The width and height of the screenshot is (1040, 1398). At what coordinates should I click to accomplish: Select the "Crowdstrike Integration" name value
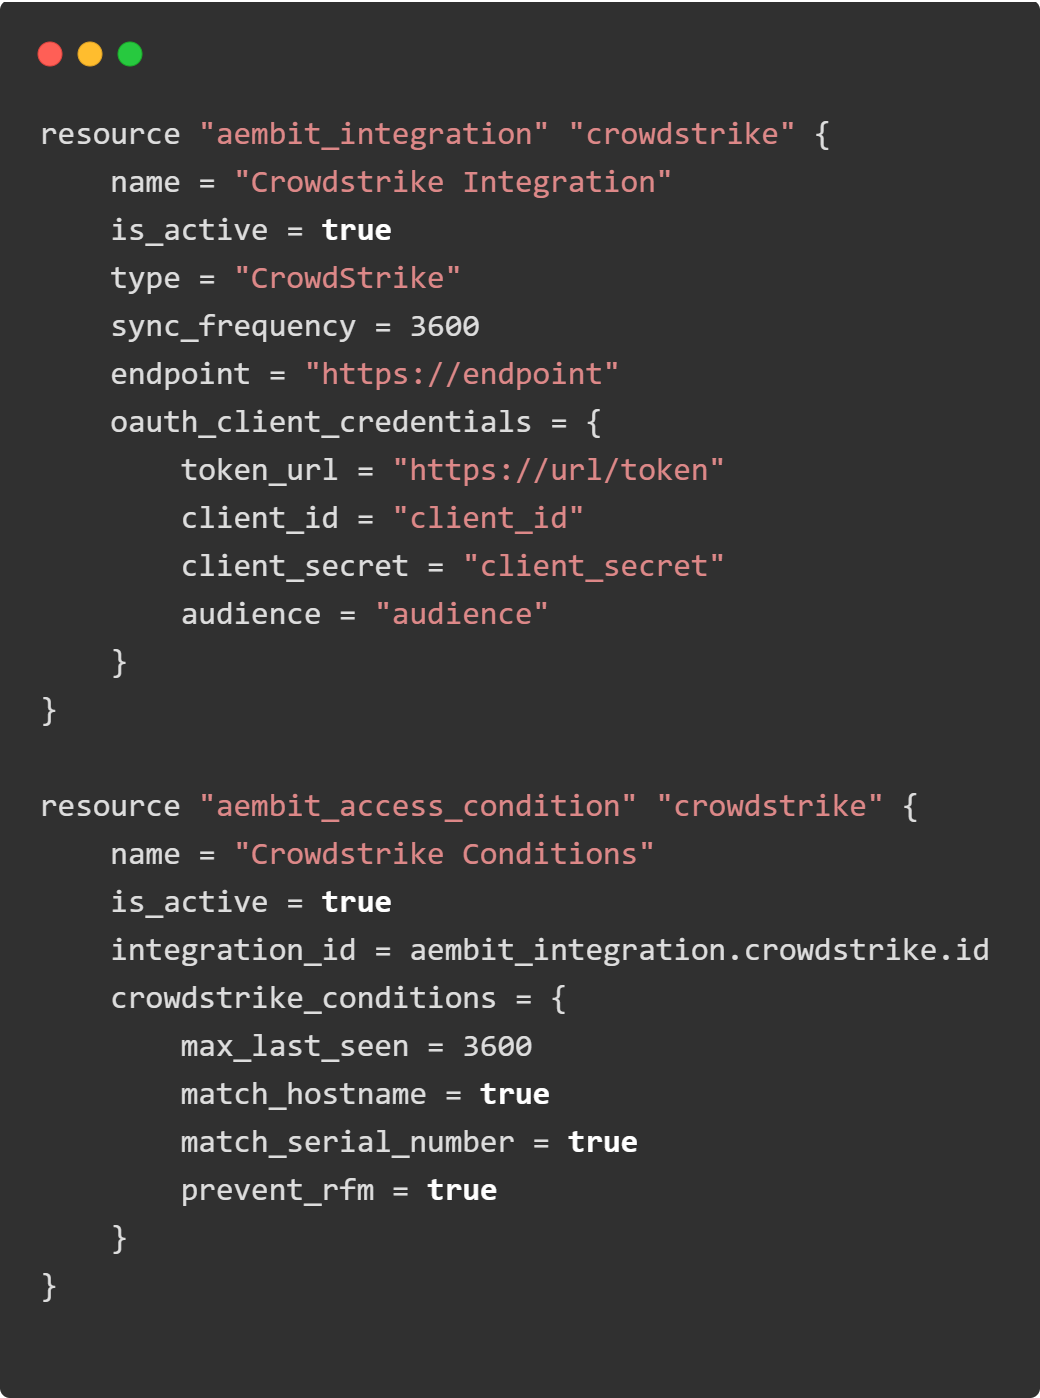coord(452,182)
